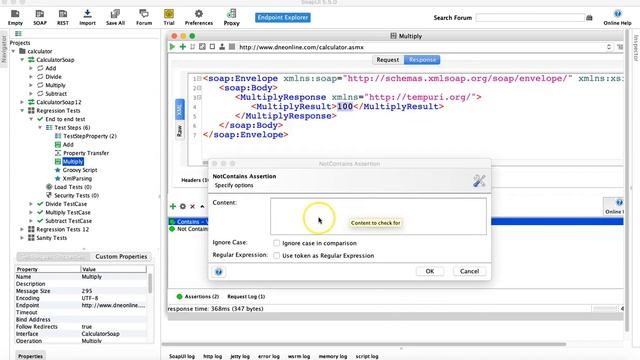
Task: Open the Proxy settings icon
Action: click(231, 17)
